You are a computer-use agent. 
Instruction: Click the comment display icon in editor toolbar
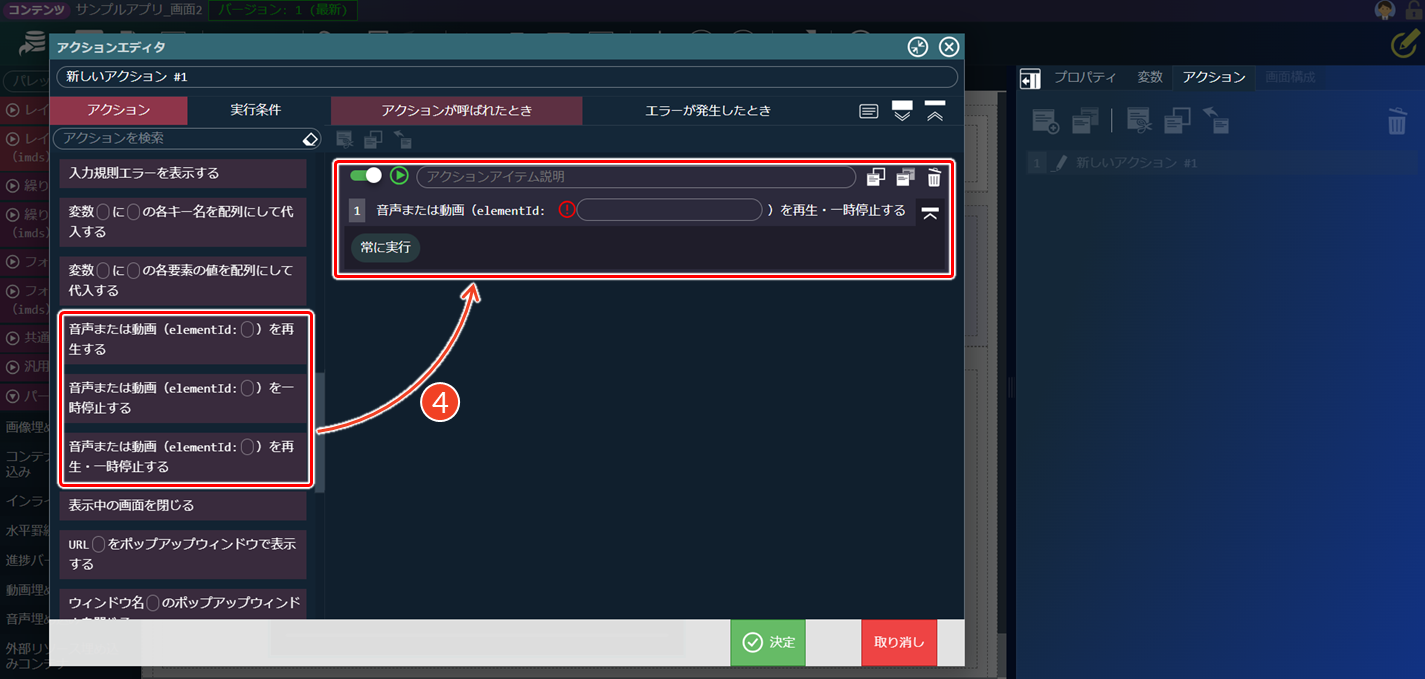[x=869, y=111]
